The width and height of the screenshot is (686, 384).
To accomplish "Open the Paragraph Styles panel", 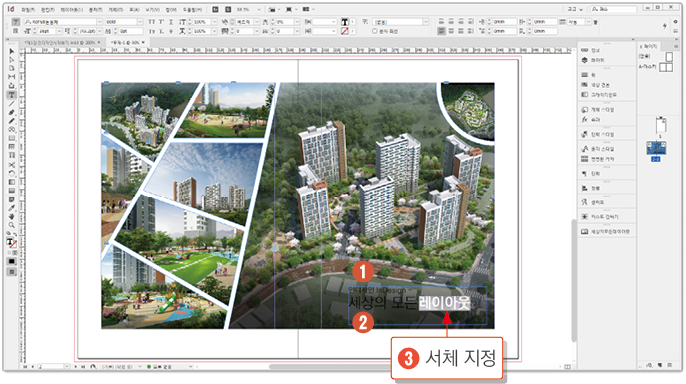I will coord(598,134).
